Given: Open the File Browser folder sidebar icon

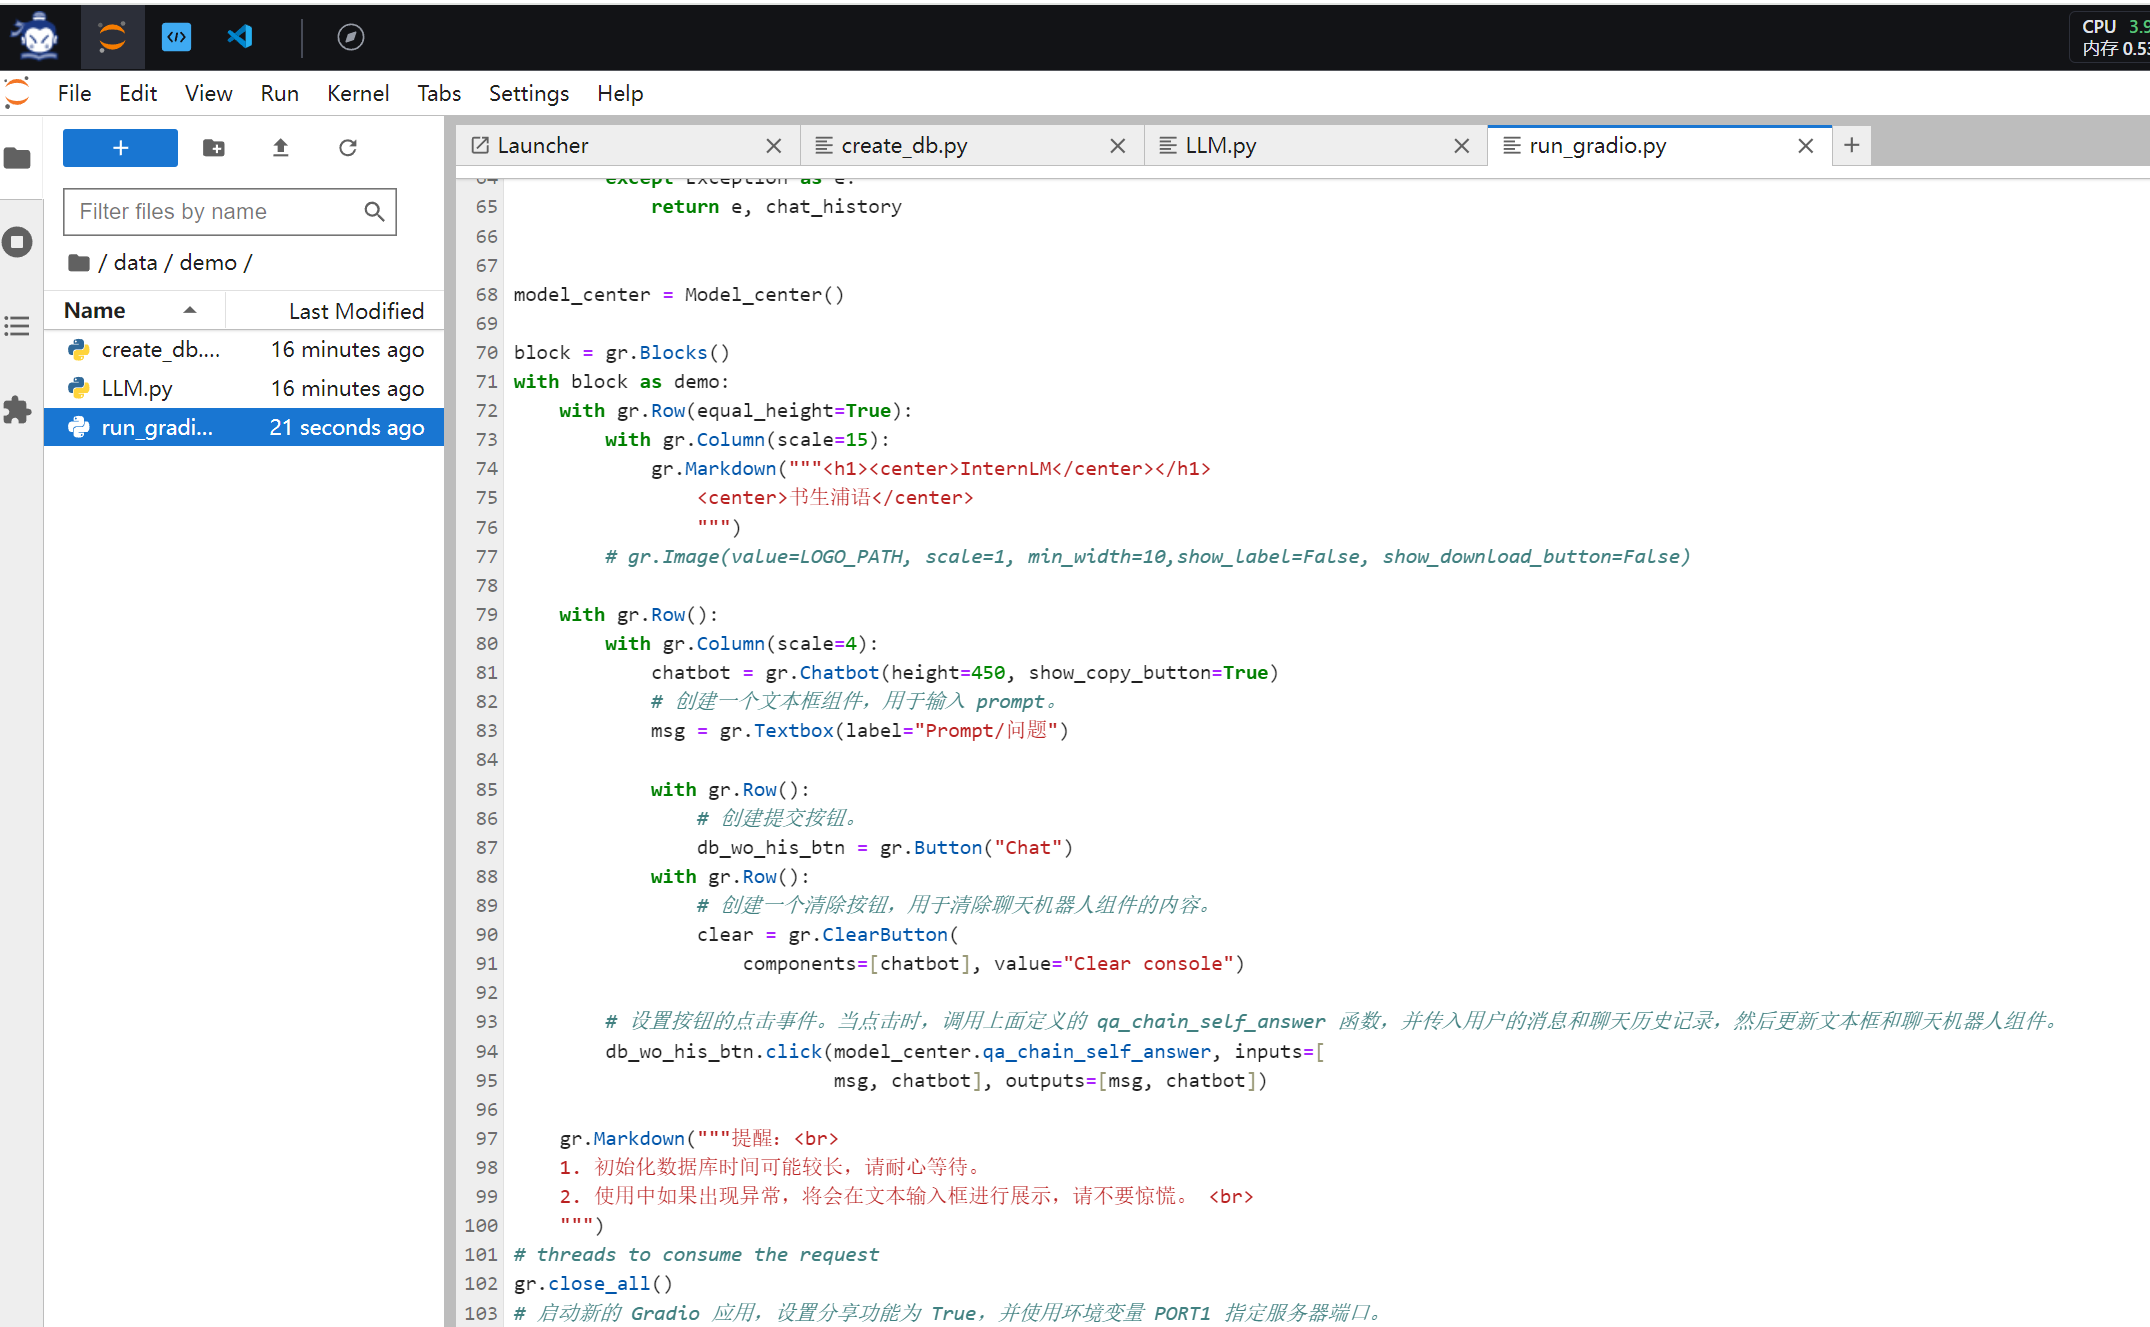Looking at the screenshot, I should pyautogui.click(x=18, y=158).
